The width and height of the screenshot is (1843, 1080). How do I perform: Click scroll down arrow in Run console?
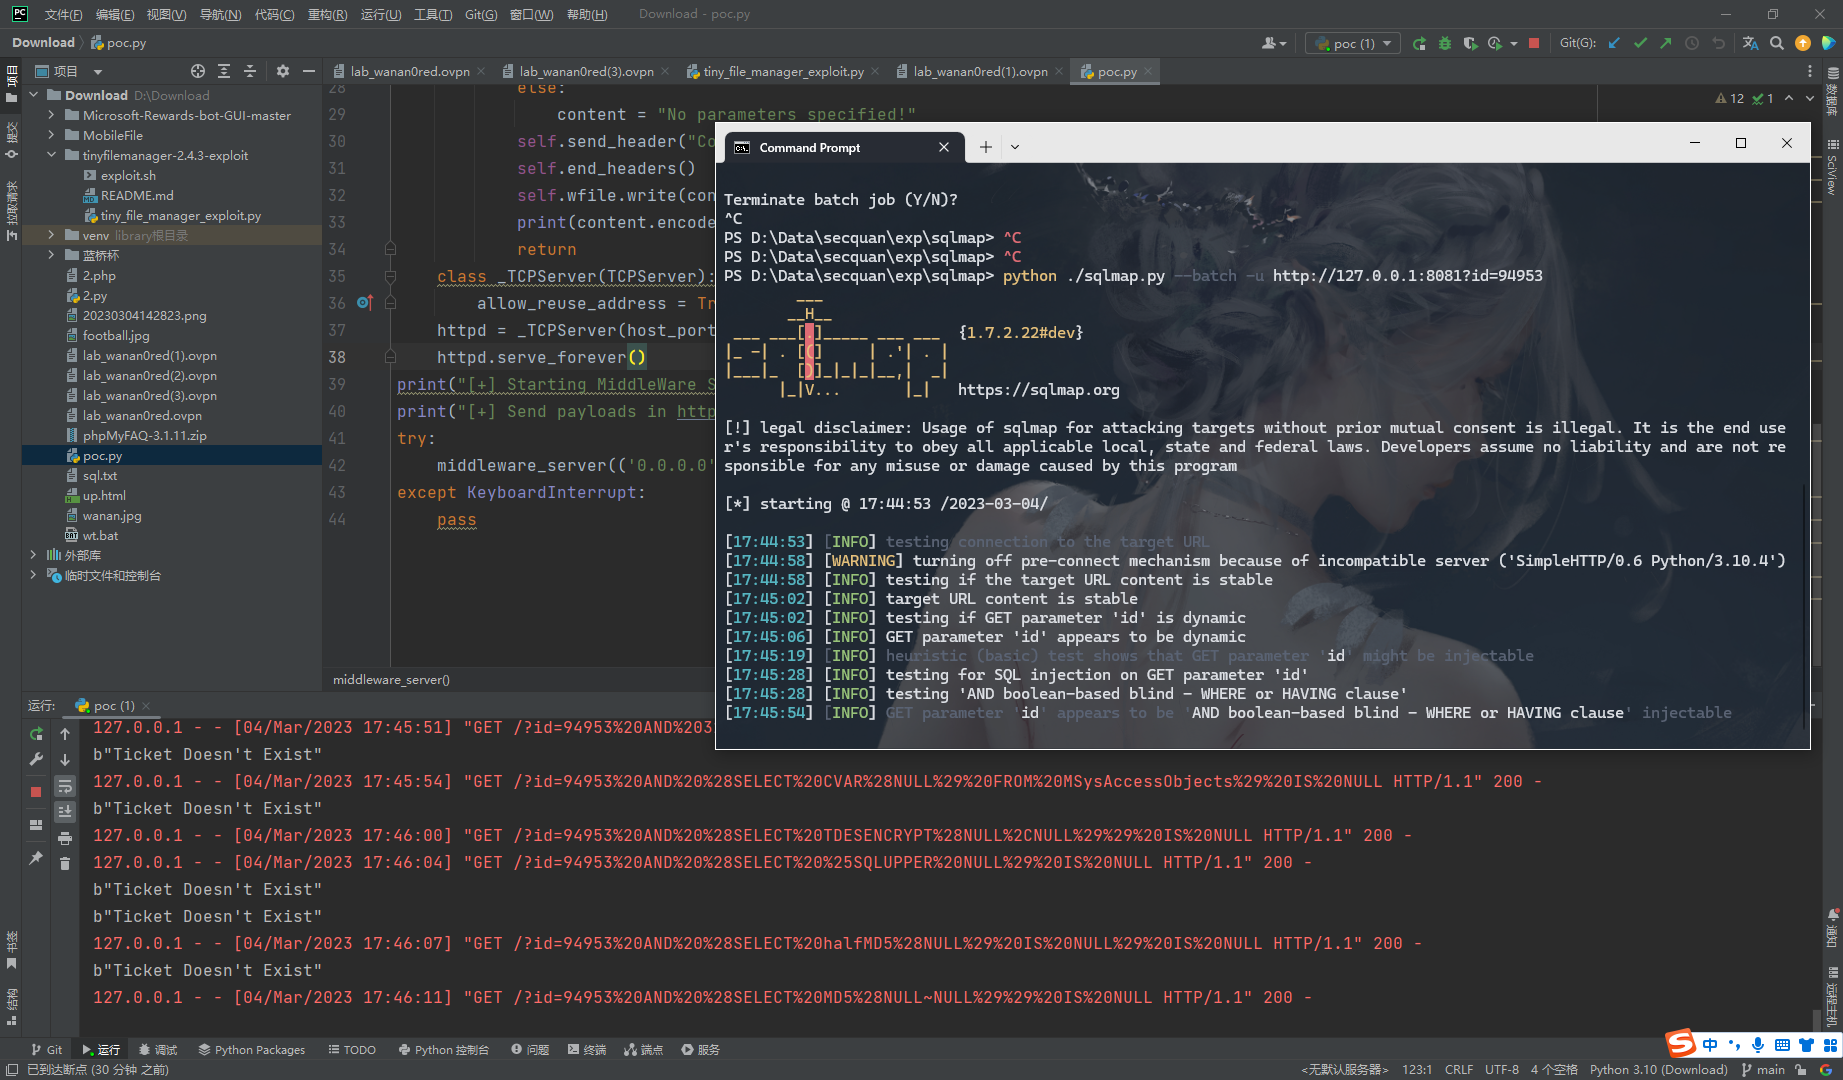pyautogui.click(x=65, y=760)
